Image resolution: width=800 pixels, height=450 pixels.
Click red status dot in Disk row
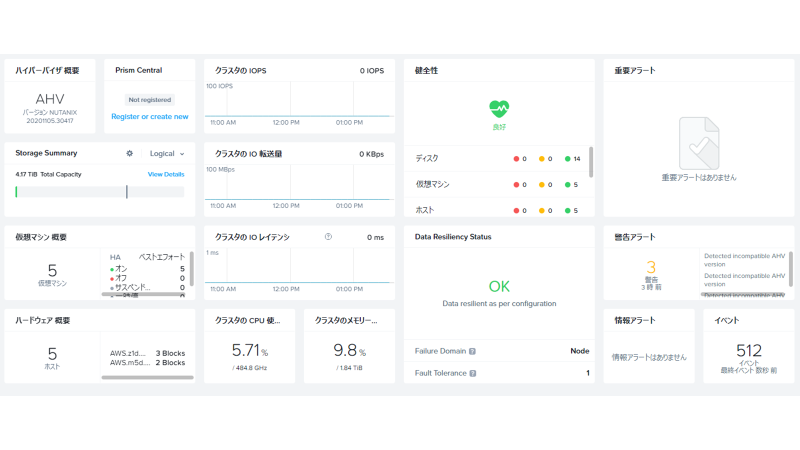(x=516, y=159)
